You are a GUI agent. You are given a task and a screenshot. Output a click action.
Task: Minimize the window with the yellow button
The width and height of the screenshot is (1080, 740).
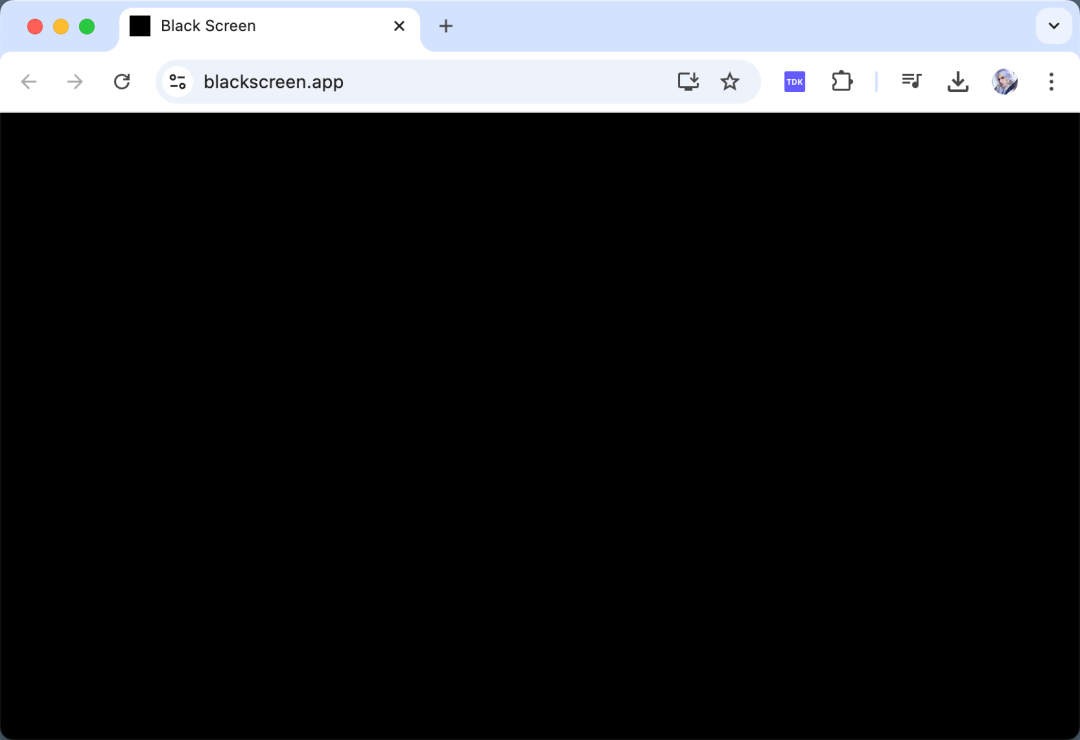point(61,27)
